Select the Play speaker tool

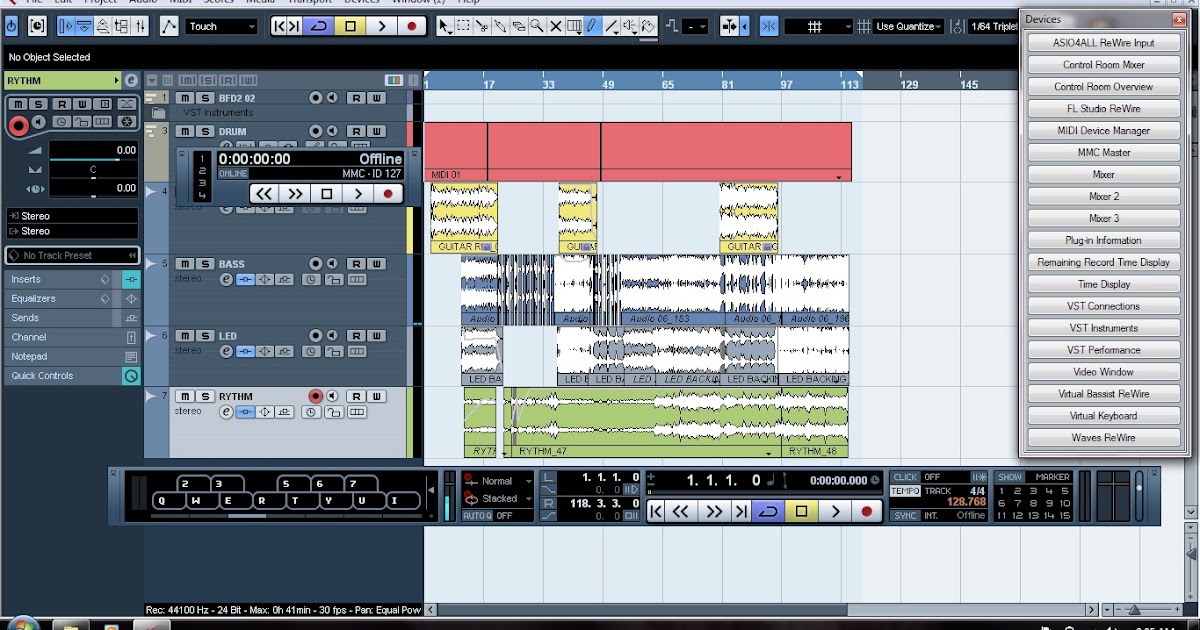[630, 27]
